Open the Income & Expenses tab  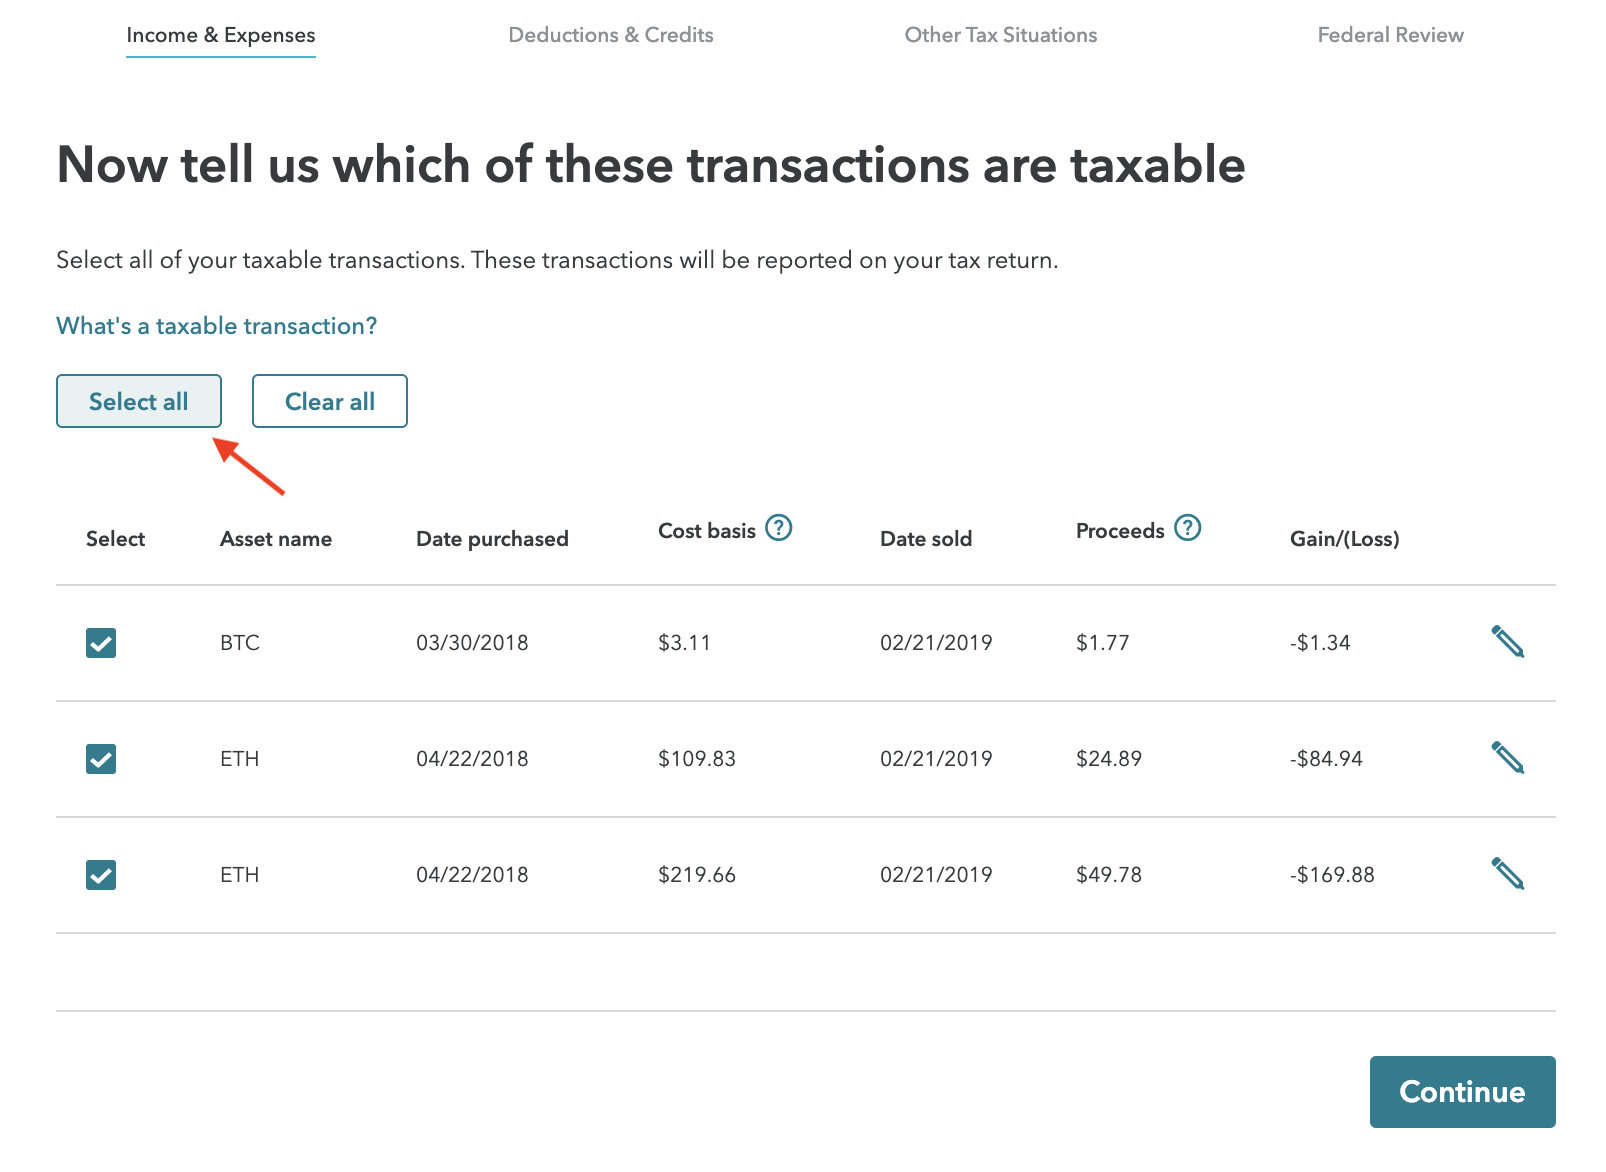coord(221,35)
